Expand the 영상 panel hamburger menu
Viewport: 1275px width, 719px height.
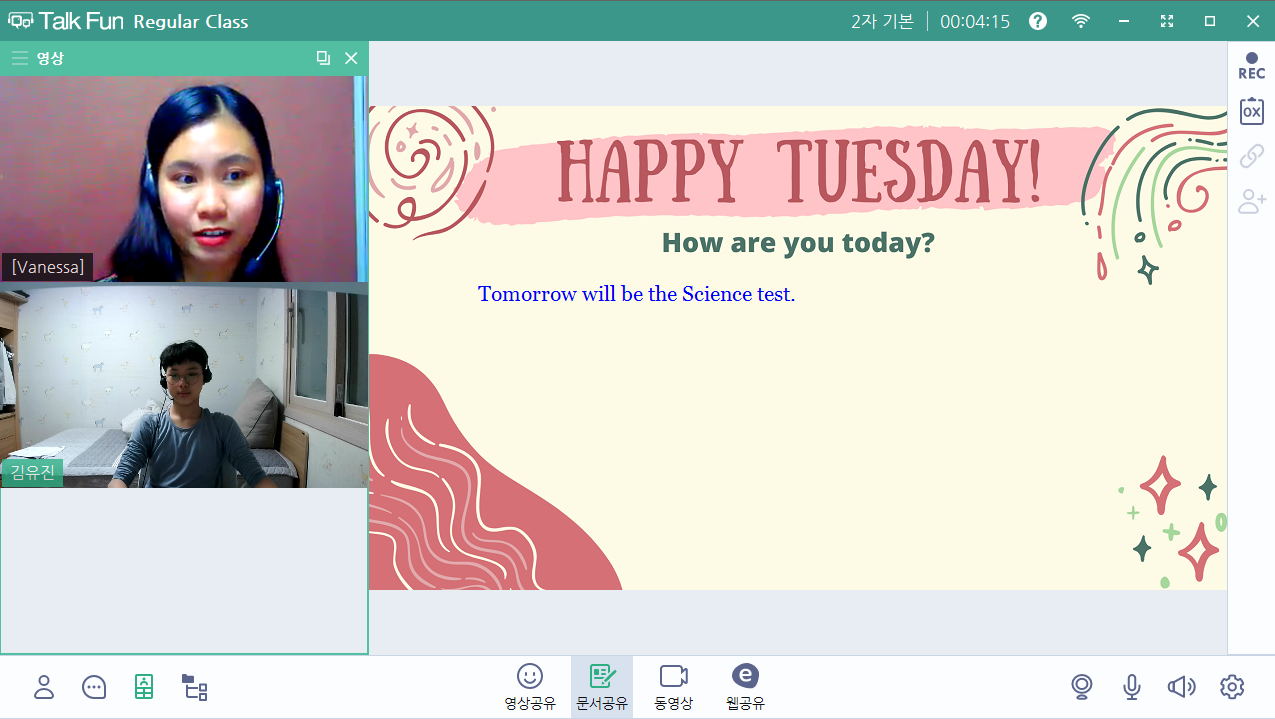(19, 58)
